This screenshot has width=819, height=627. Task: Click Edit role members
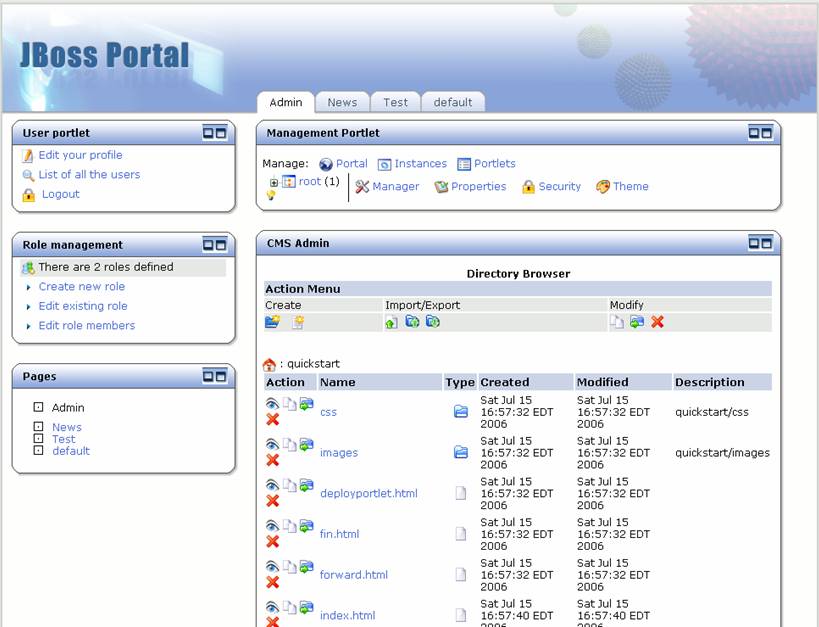[x=87, y=326]
